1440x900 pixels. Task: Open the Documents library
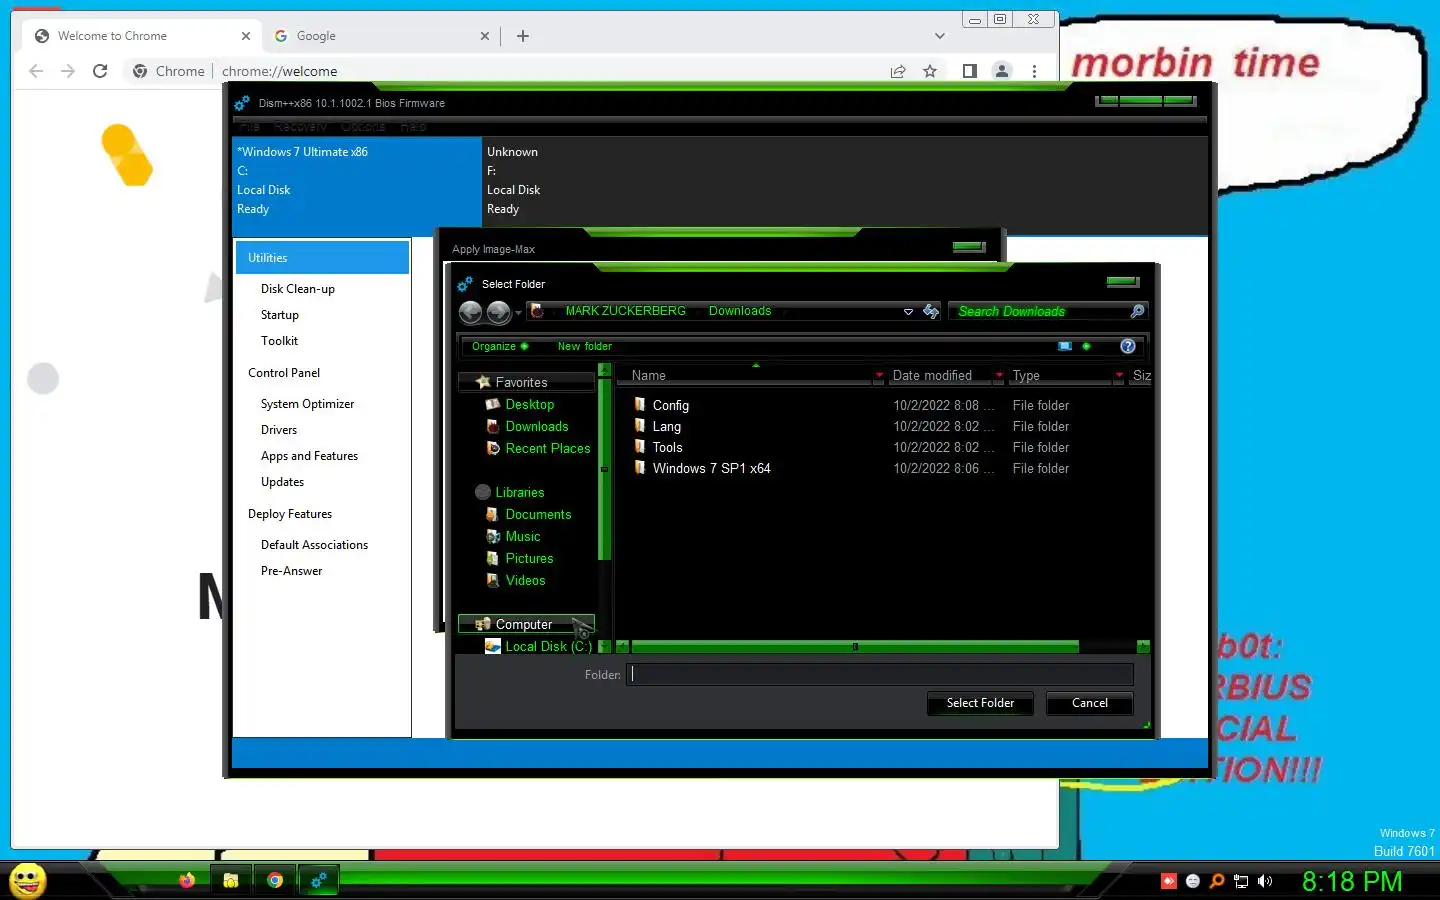538,514
